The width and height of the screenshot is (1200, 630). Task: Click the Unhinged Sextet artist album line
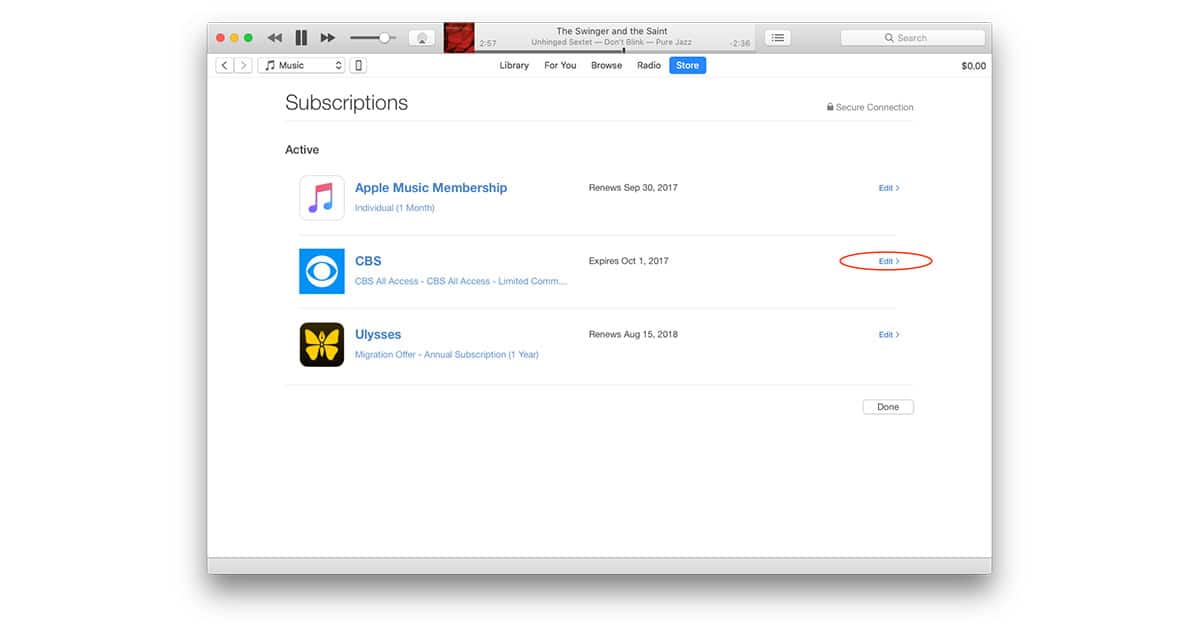(612, 43)
